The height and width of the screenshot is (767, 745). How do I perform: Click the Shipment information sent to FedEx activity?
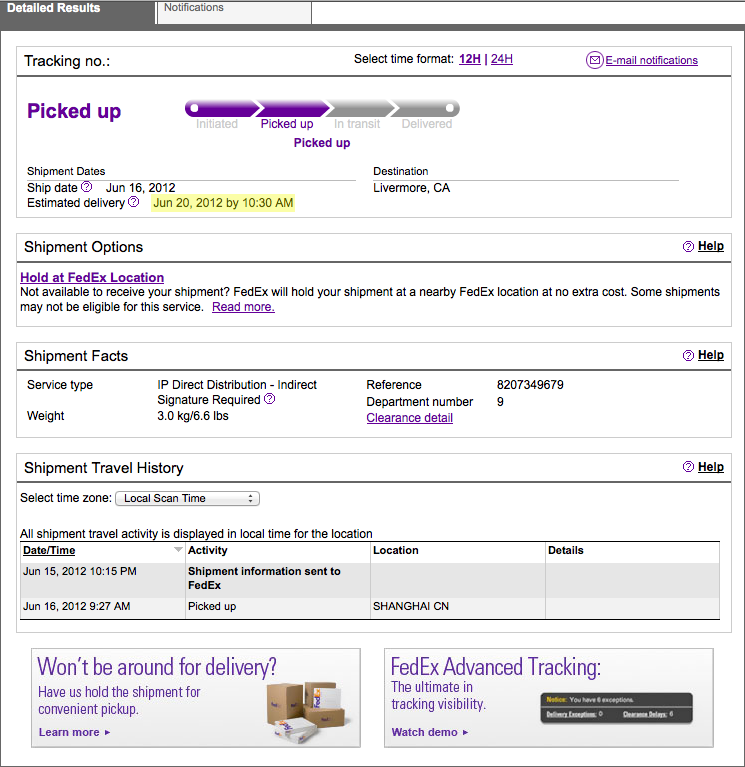click(264, 578)
